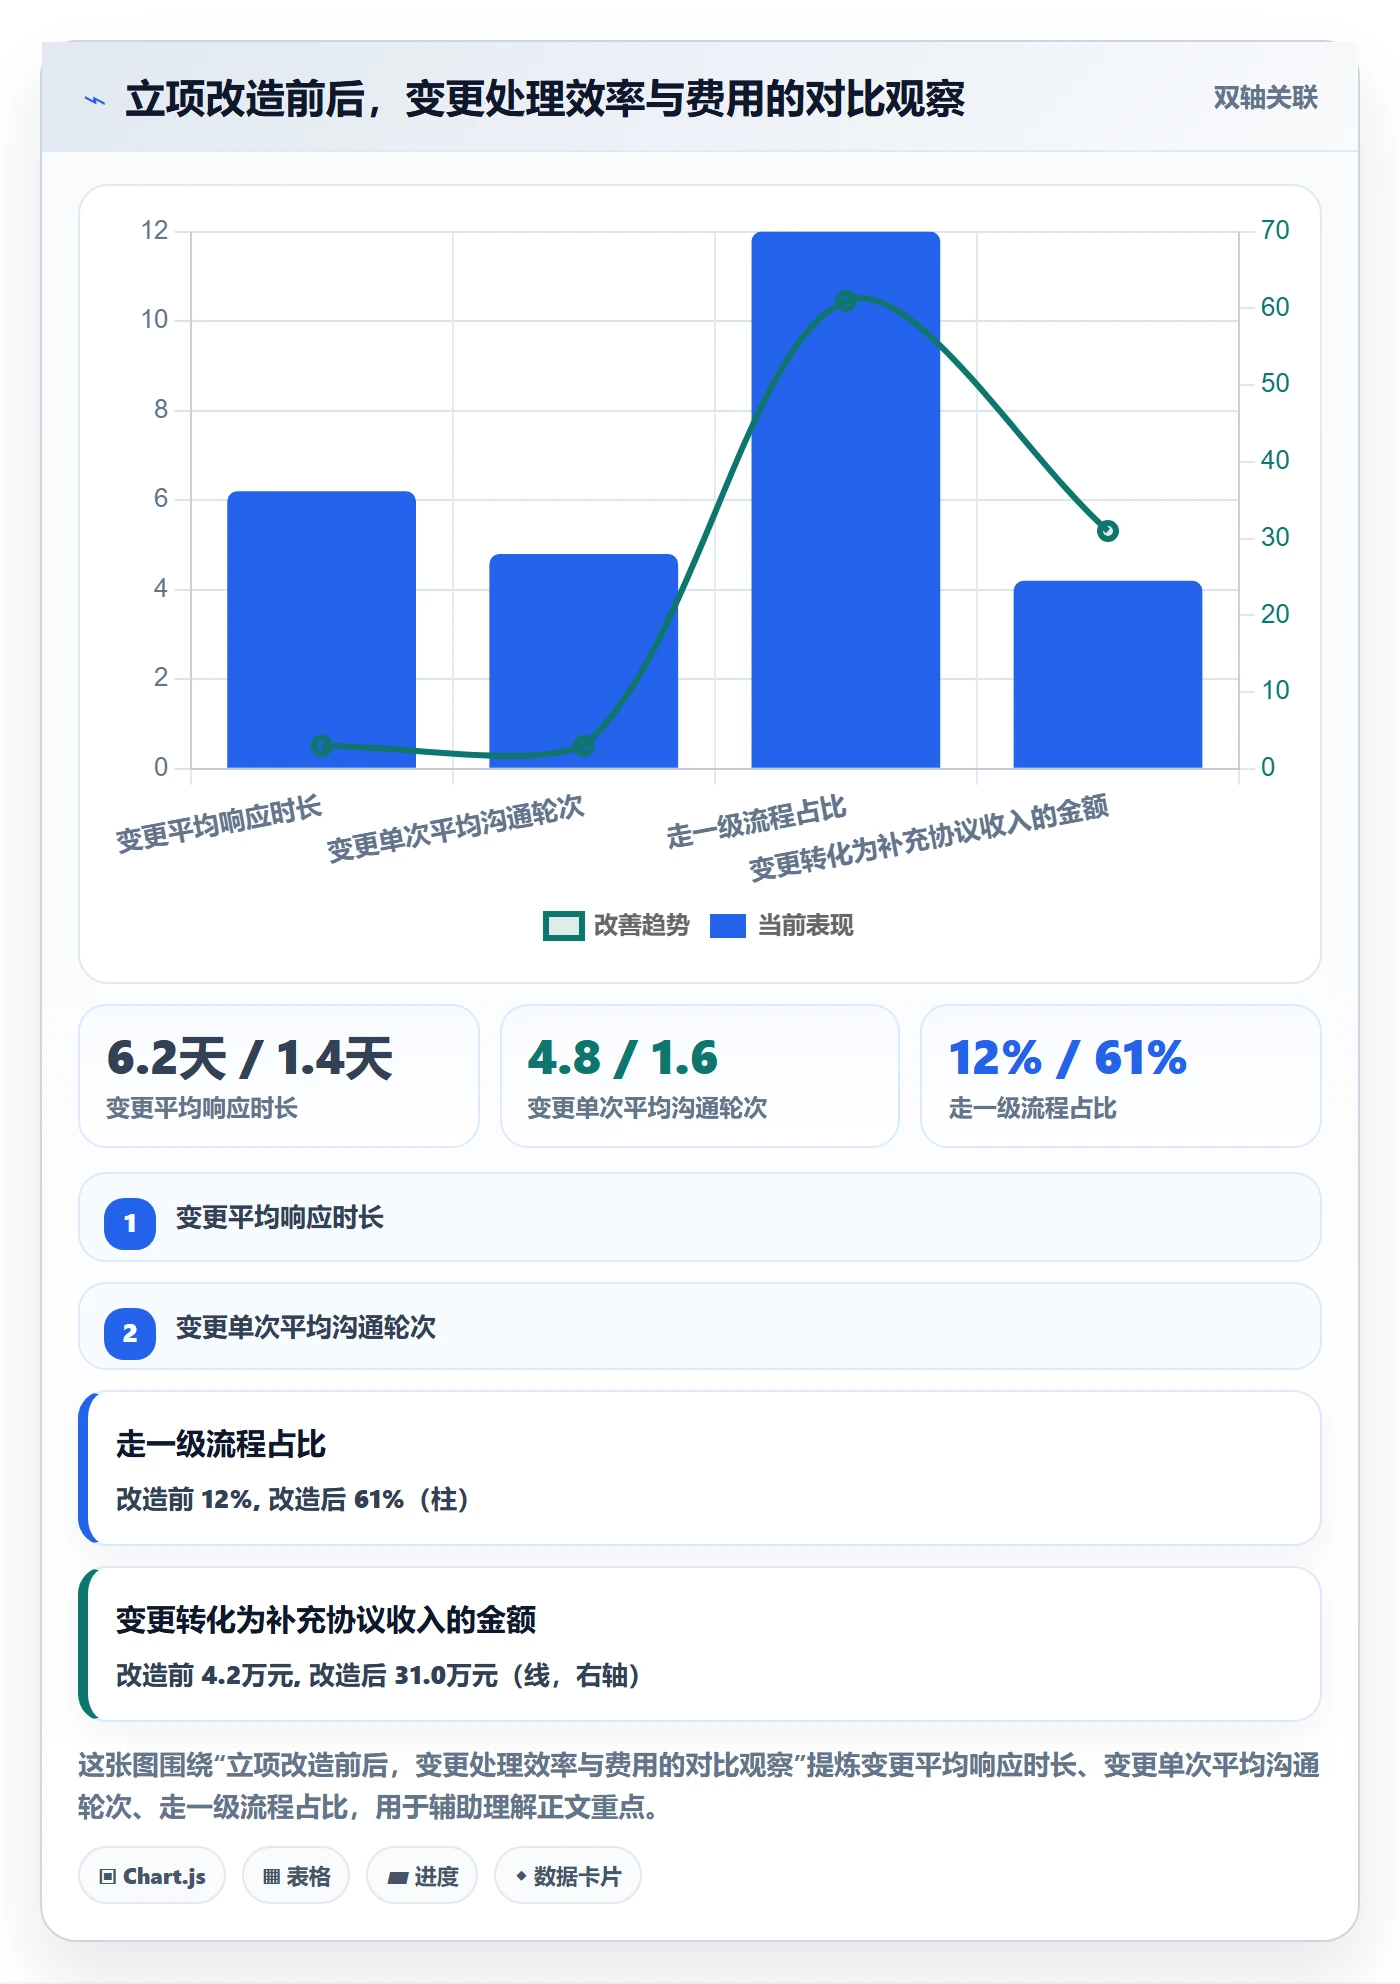
Task: Click the lightning bolt icon beside the title
Action: [x=95, y=100]
